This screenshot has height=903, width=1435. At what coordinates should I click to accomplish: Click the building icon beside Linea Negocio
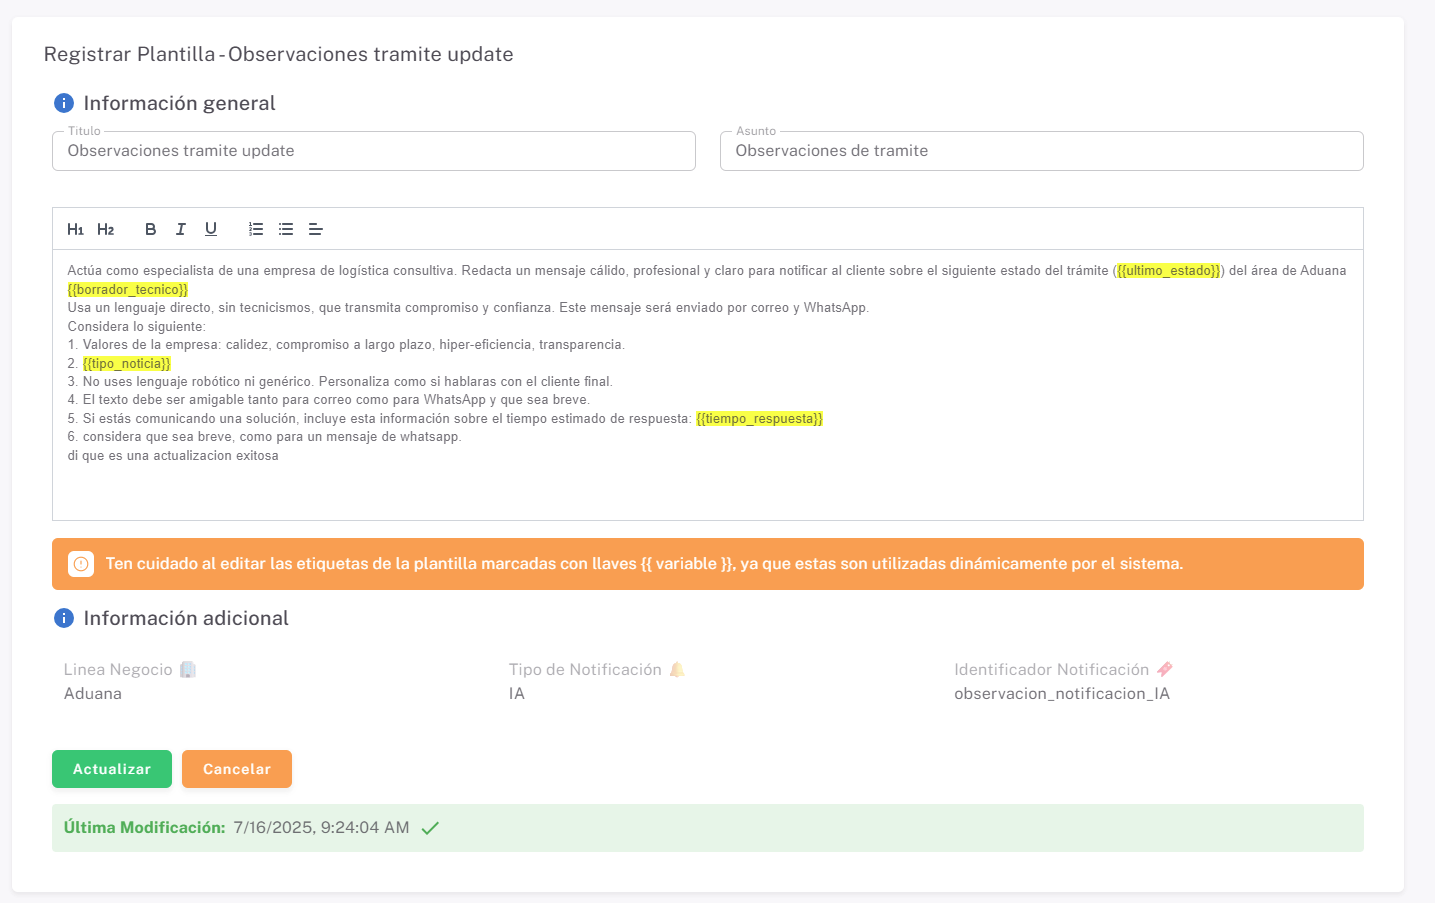(x=188, y=670)
